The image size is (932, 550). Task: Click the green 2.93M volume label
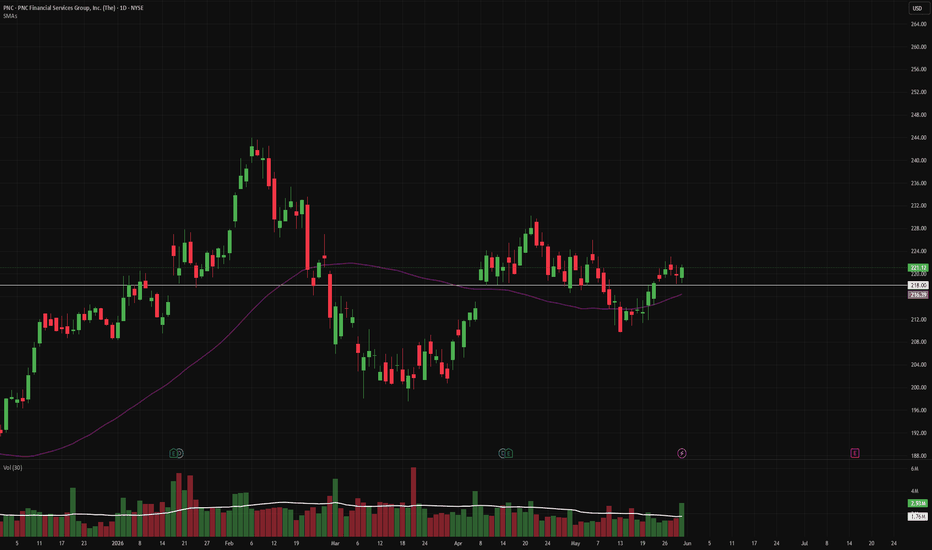(917, 504)
